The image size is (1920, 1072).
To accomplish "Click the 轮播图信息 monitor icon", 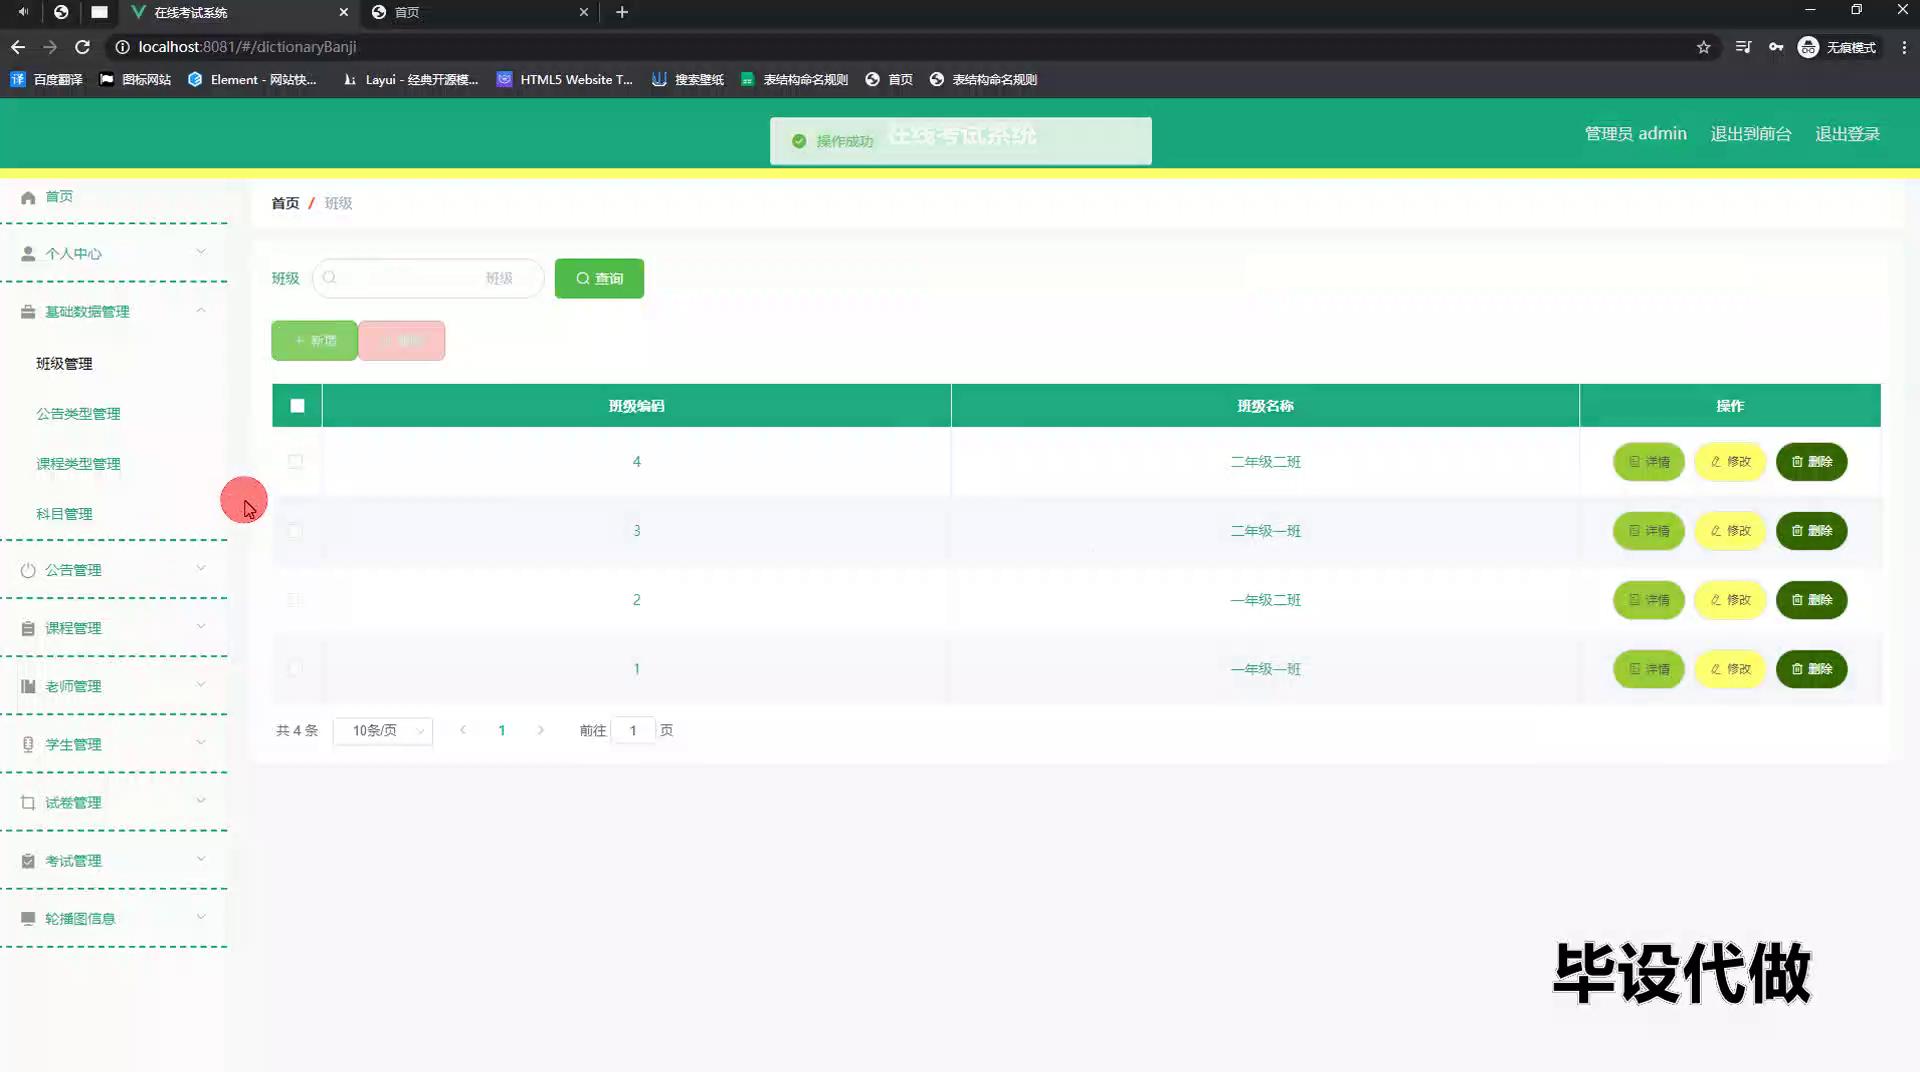I will coord(28,919).
